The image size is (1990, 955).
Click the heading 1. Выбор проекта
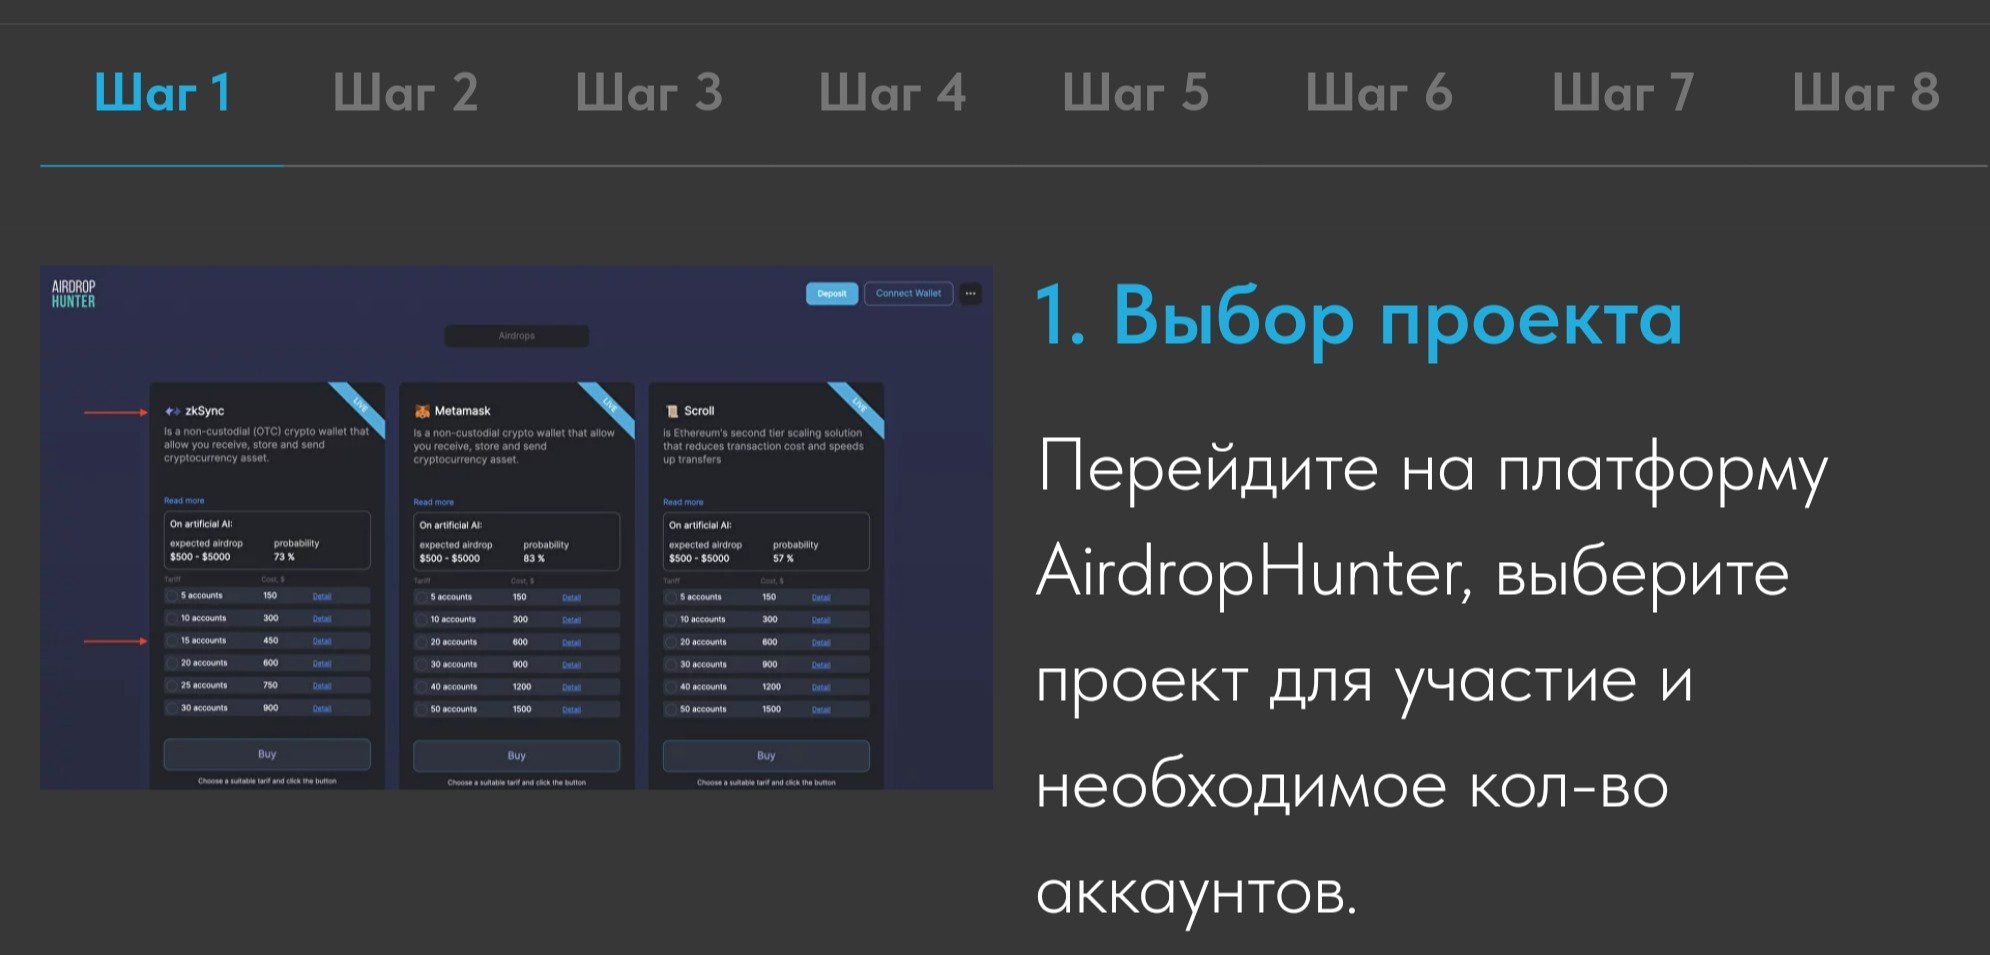click(x=1359, y=318)
